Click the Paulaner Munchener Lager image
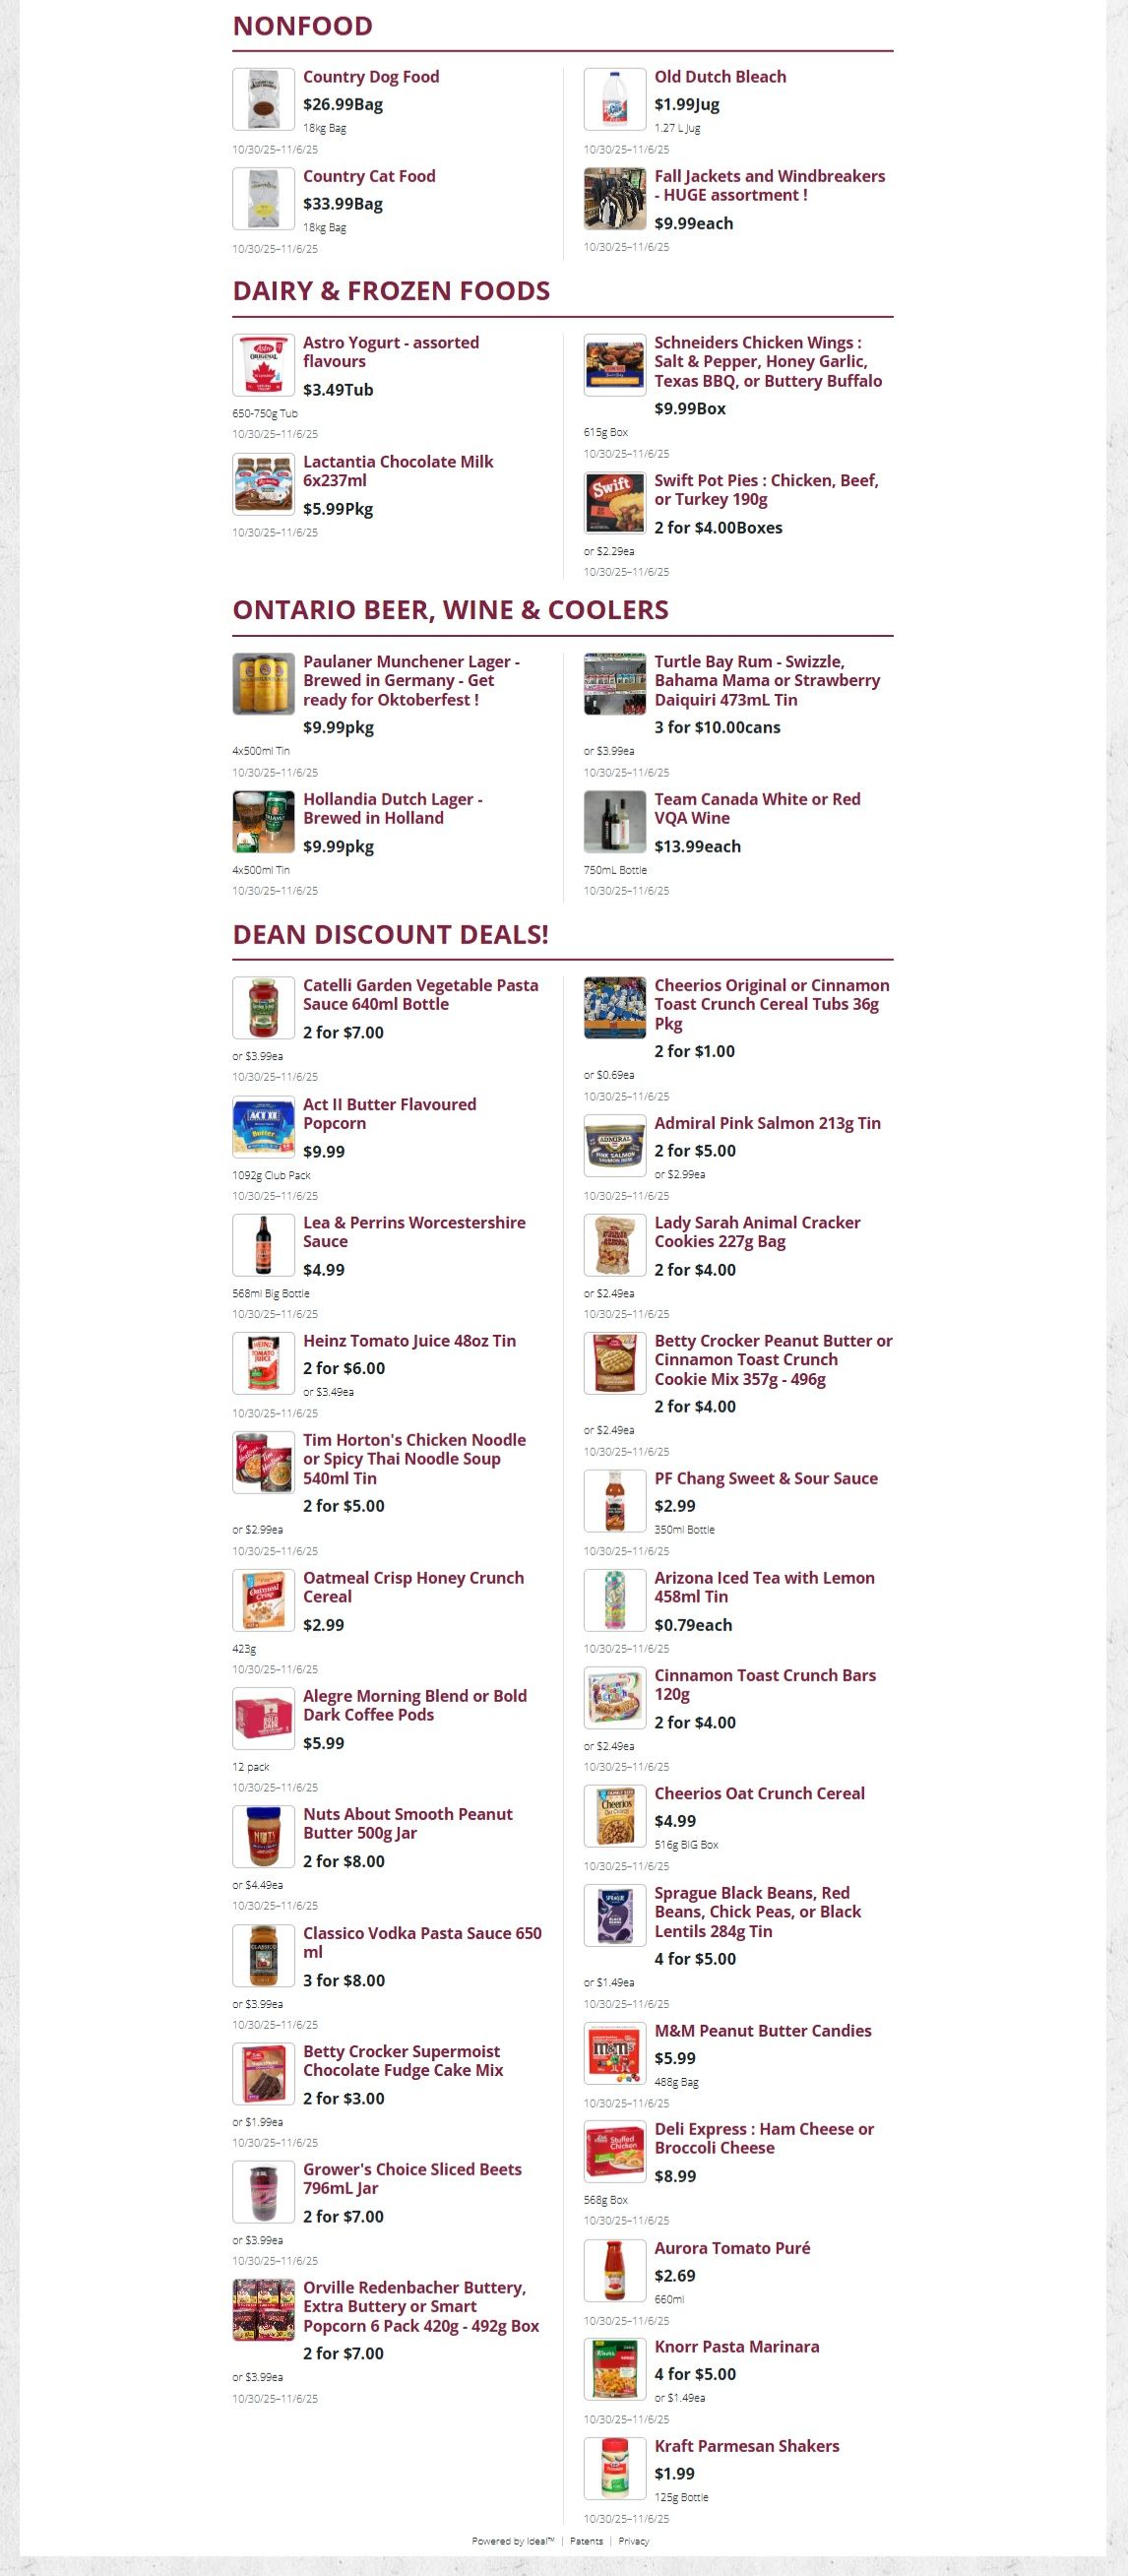 pos(263,684)
